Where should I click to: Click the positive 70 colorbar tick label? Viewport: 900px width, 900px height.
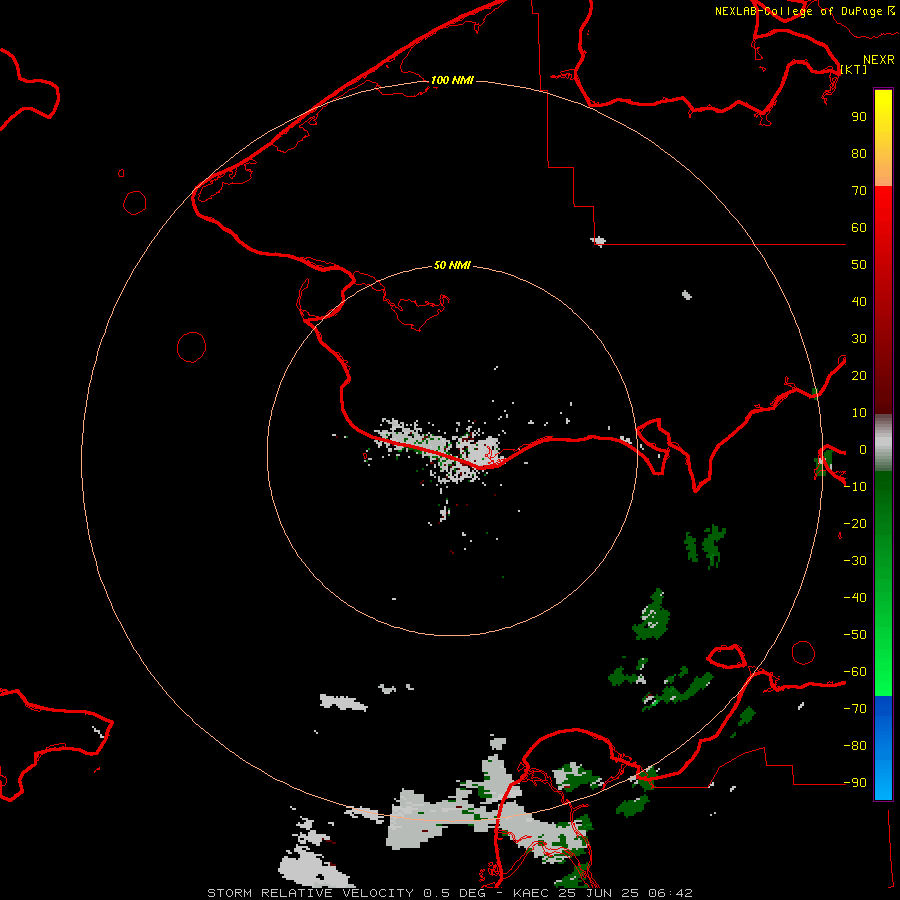pos(859,191)
